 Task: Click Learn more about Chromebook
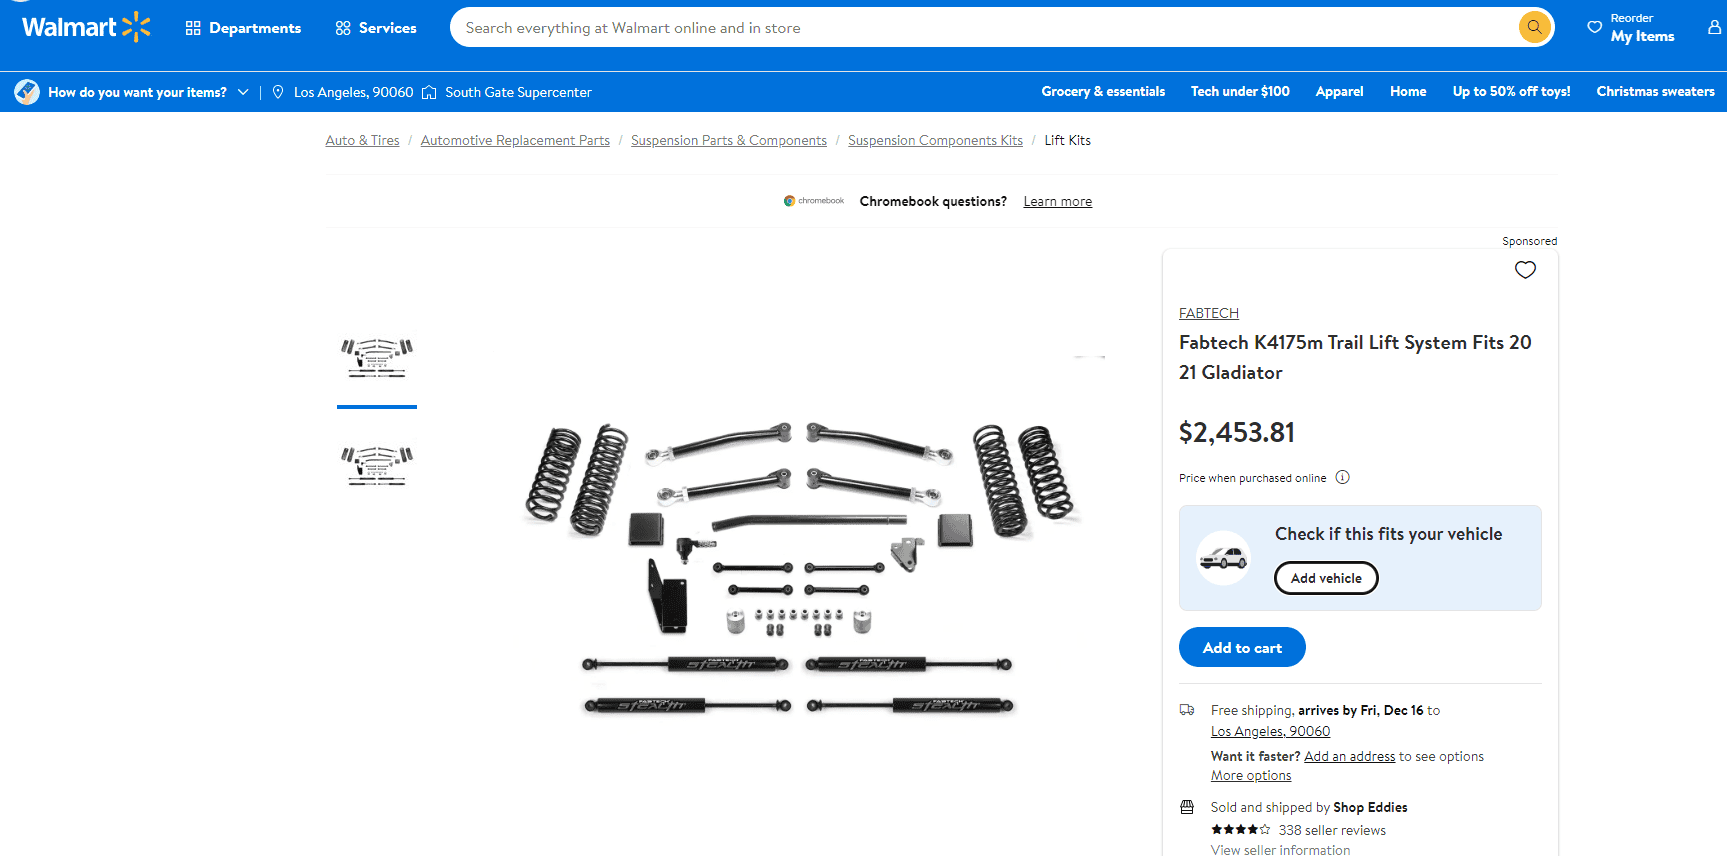(x=1057, y=201)
